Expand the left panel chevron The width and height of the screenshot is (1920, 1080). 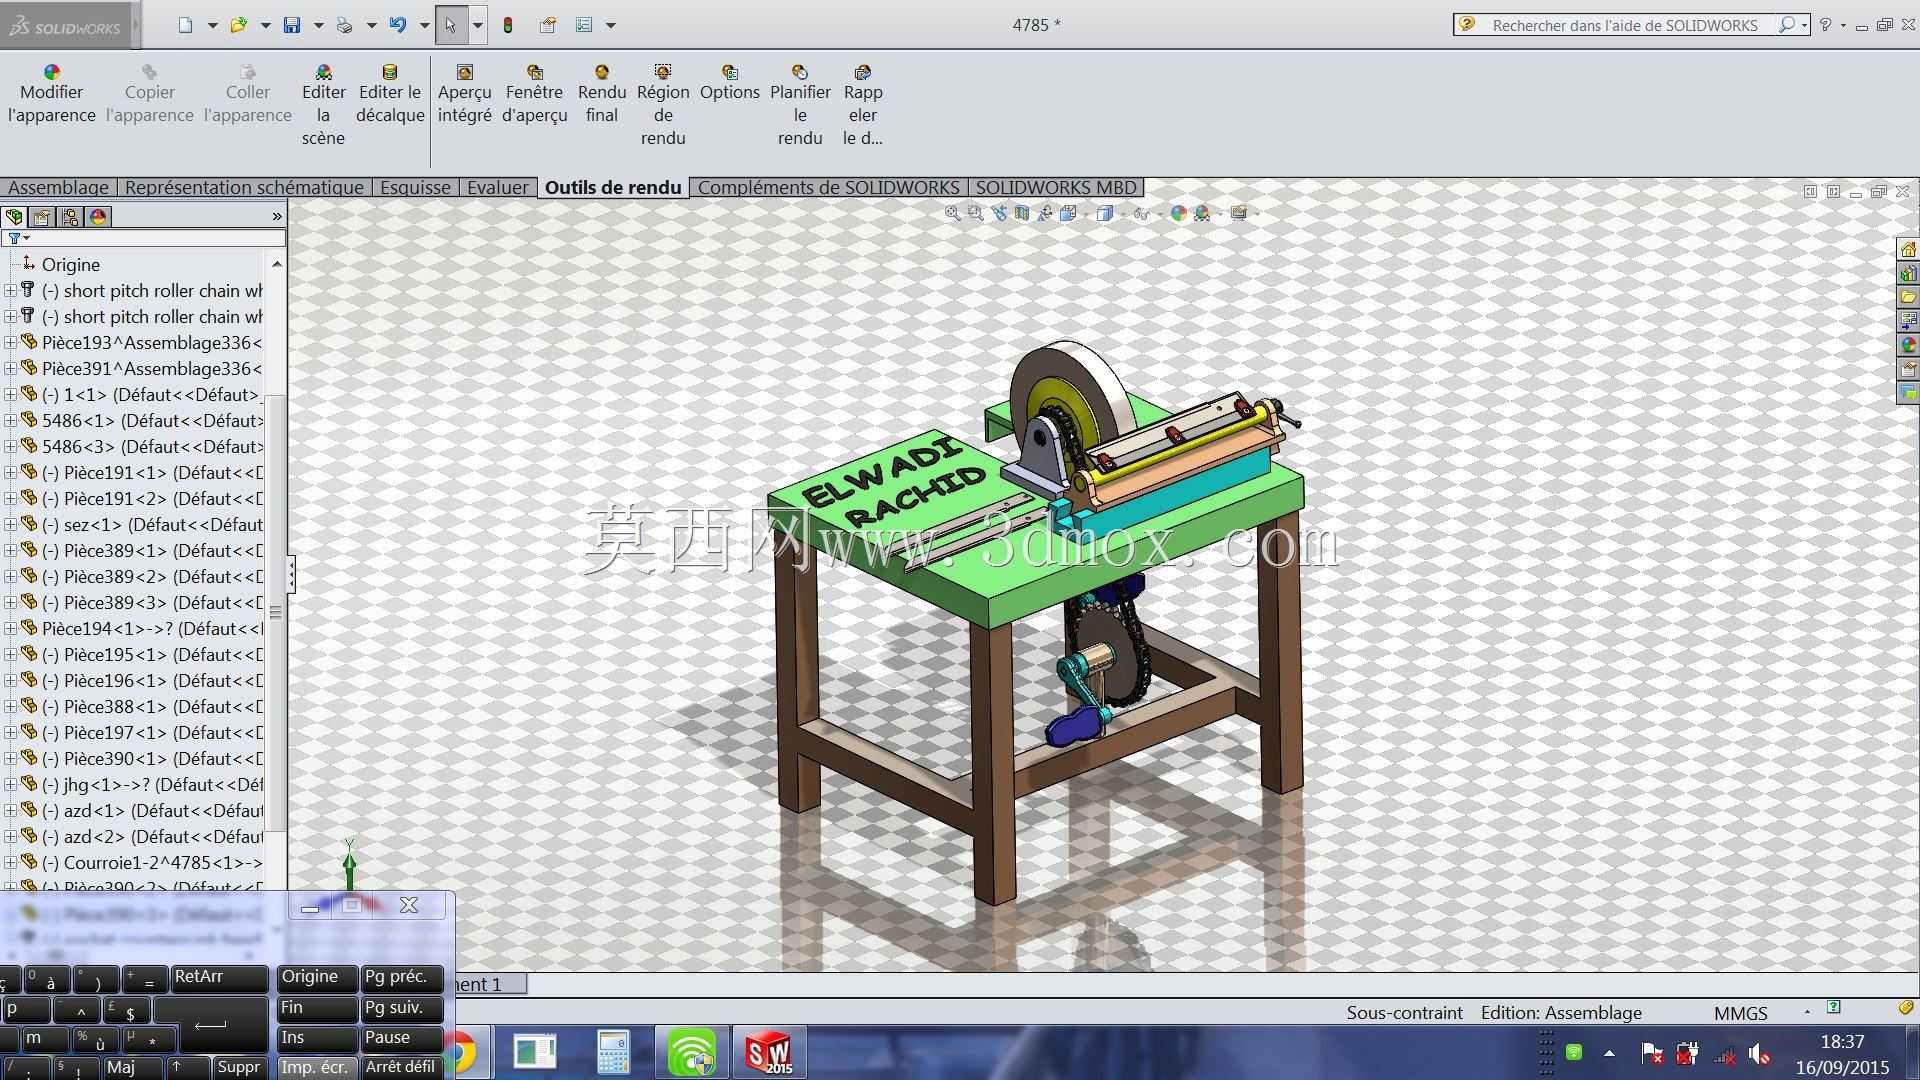coord(277,216)
